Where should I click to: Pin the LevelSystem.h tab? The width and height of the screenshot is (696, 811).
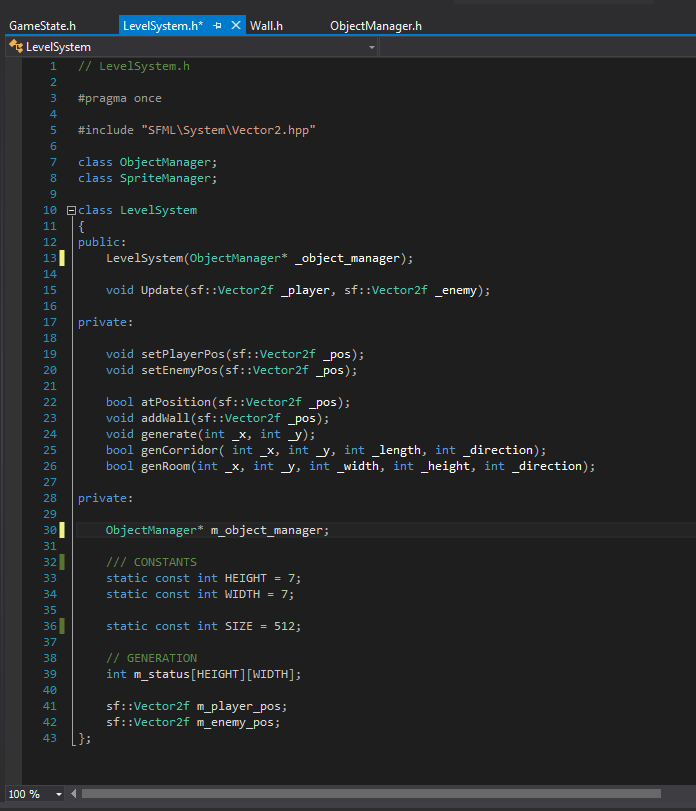[x=218, y=25]
